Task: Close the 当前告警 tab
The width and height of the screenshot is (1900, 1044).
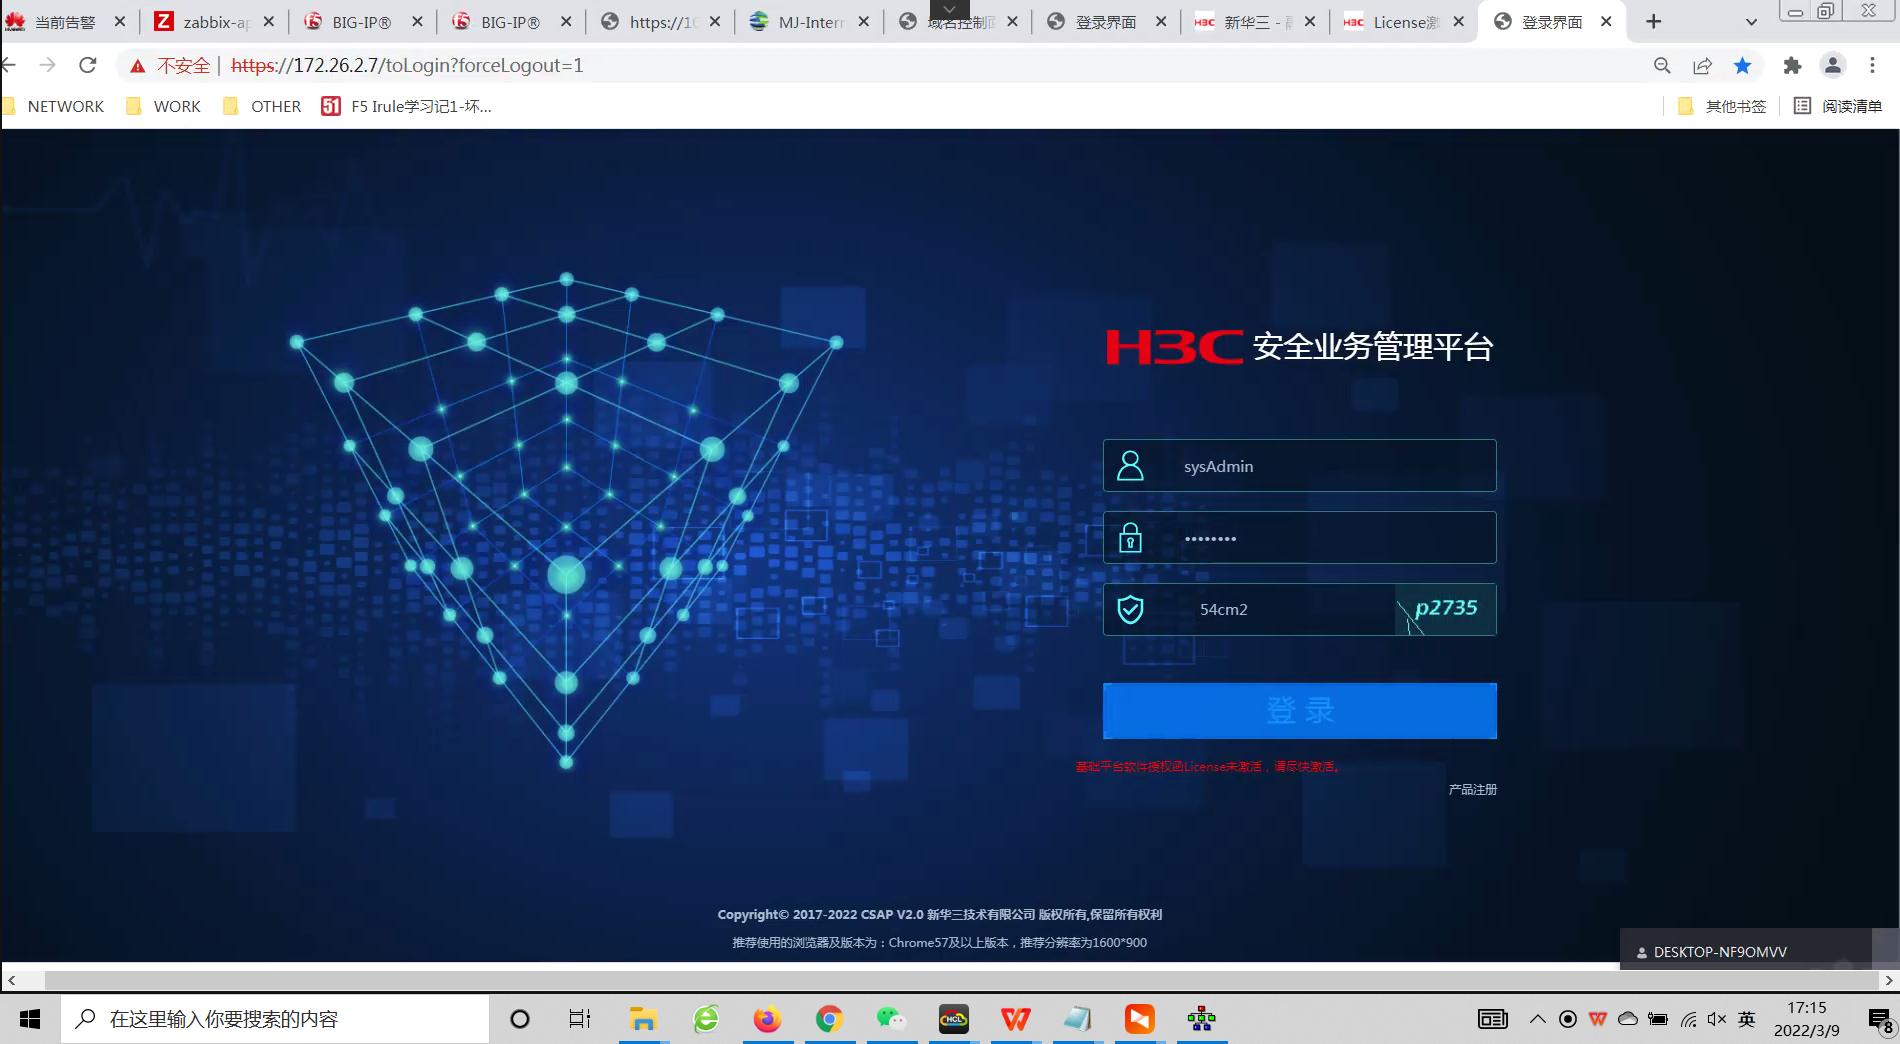Action: (x=120, y=22)
